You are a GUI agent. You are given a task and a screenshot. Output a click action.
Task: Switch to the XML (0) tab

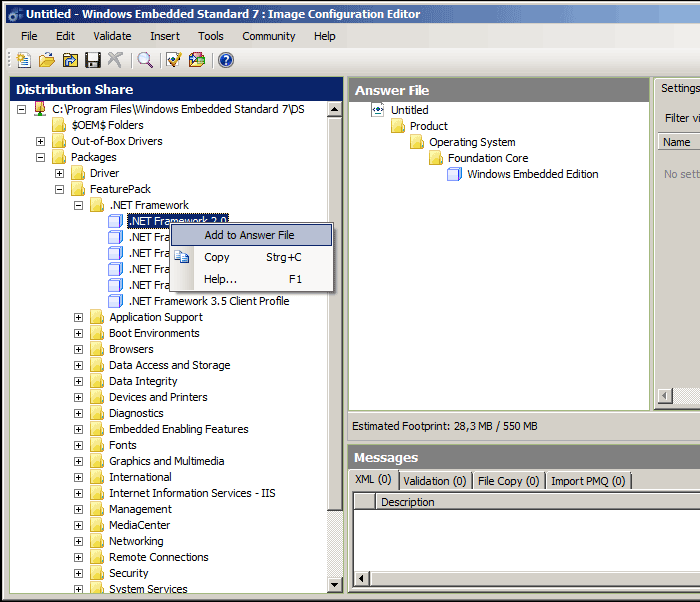[373, 480]
